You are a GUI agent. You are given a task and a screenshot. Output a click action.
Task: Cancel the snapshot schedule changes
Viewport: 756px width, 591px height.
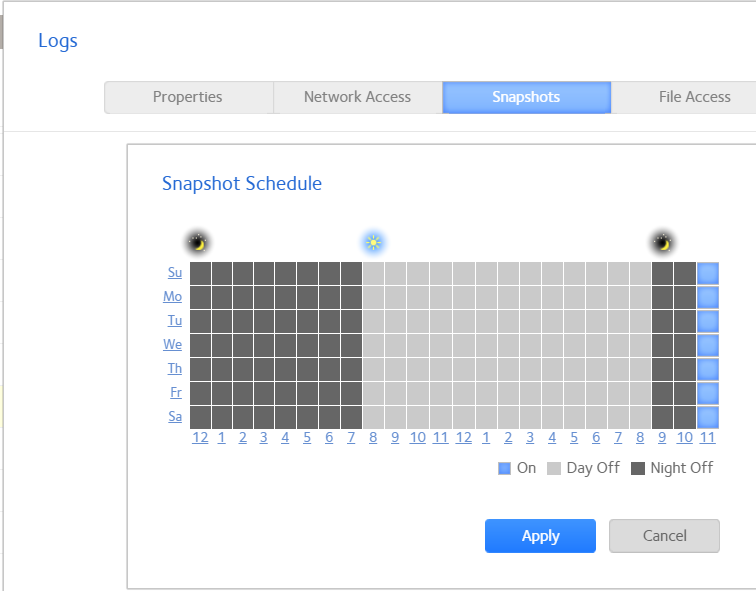664,536
